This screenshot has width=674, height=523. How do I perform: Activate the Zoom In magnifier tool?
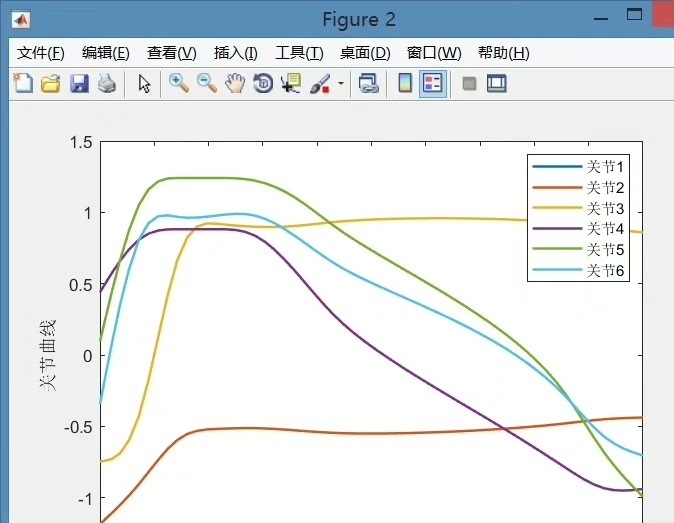coord(179,83)
